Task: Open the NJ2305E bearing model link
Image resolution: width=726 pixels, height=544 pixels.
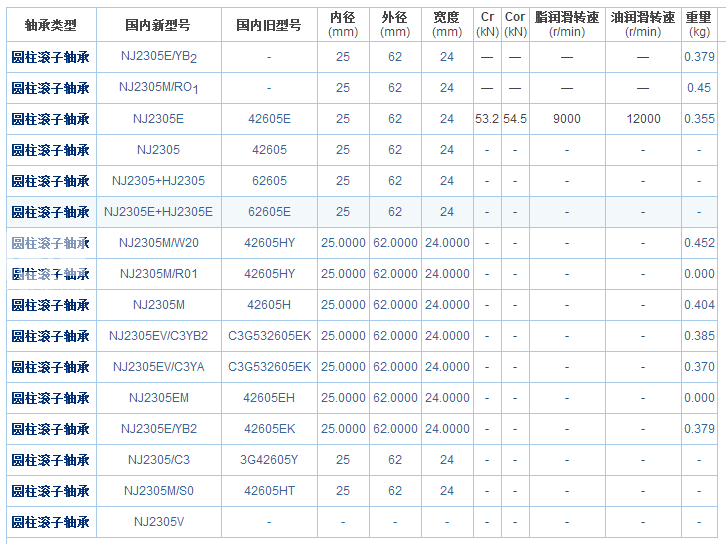Action: coord(158,119)
